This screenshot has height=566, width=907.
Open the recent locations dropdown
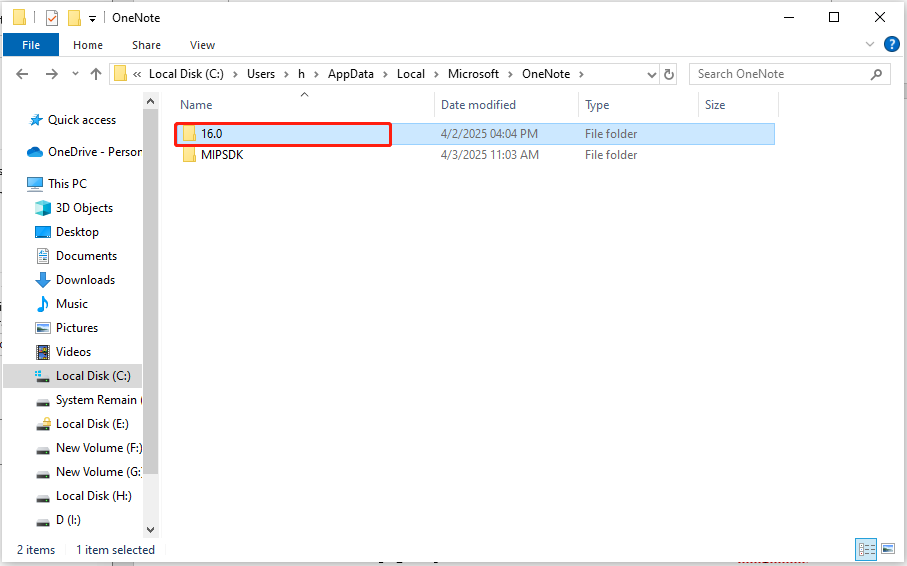(75, 74)
